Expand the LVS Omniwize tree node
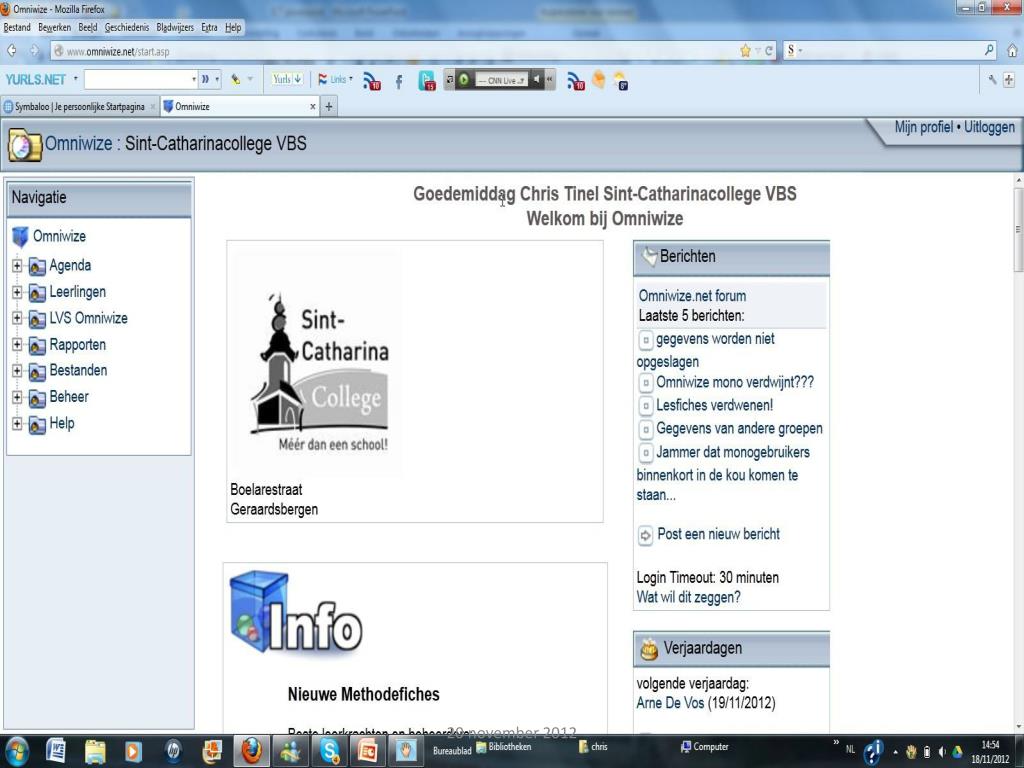This screenshot has height=768, width=1024. (x=17, y=319)
